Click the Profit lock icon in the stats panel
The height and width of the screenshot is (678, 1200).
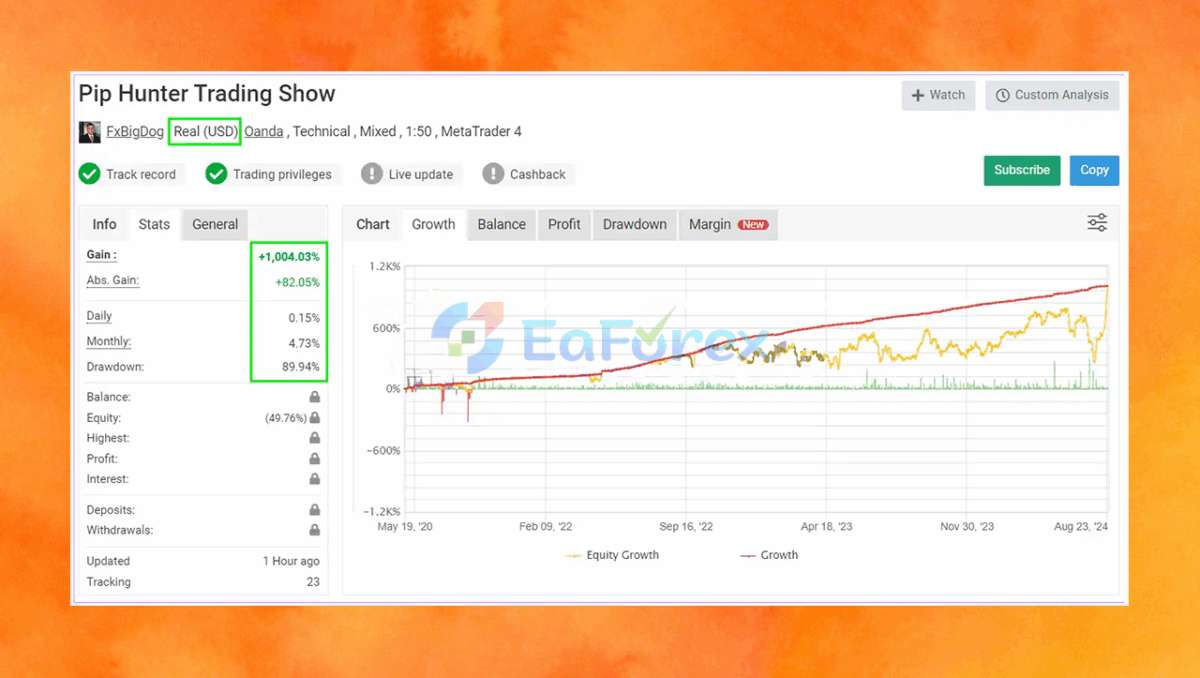point(315,459)
